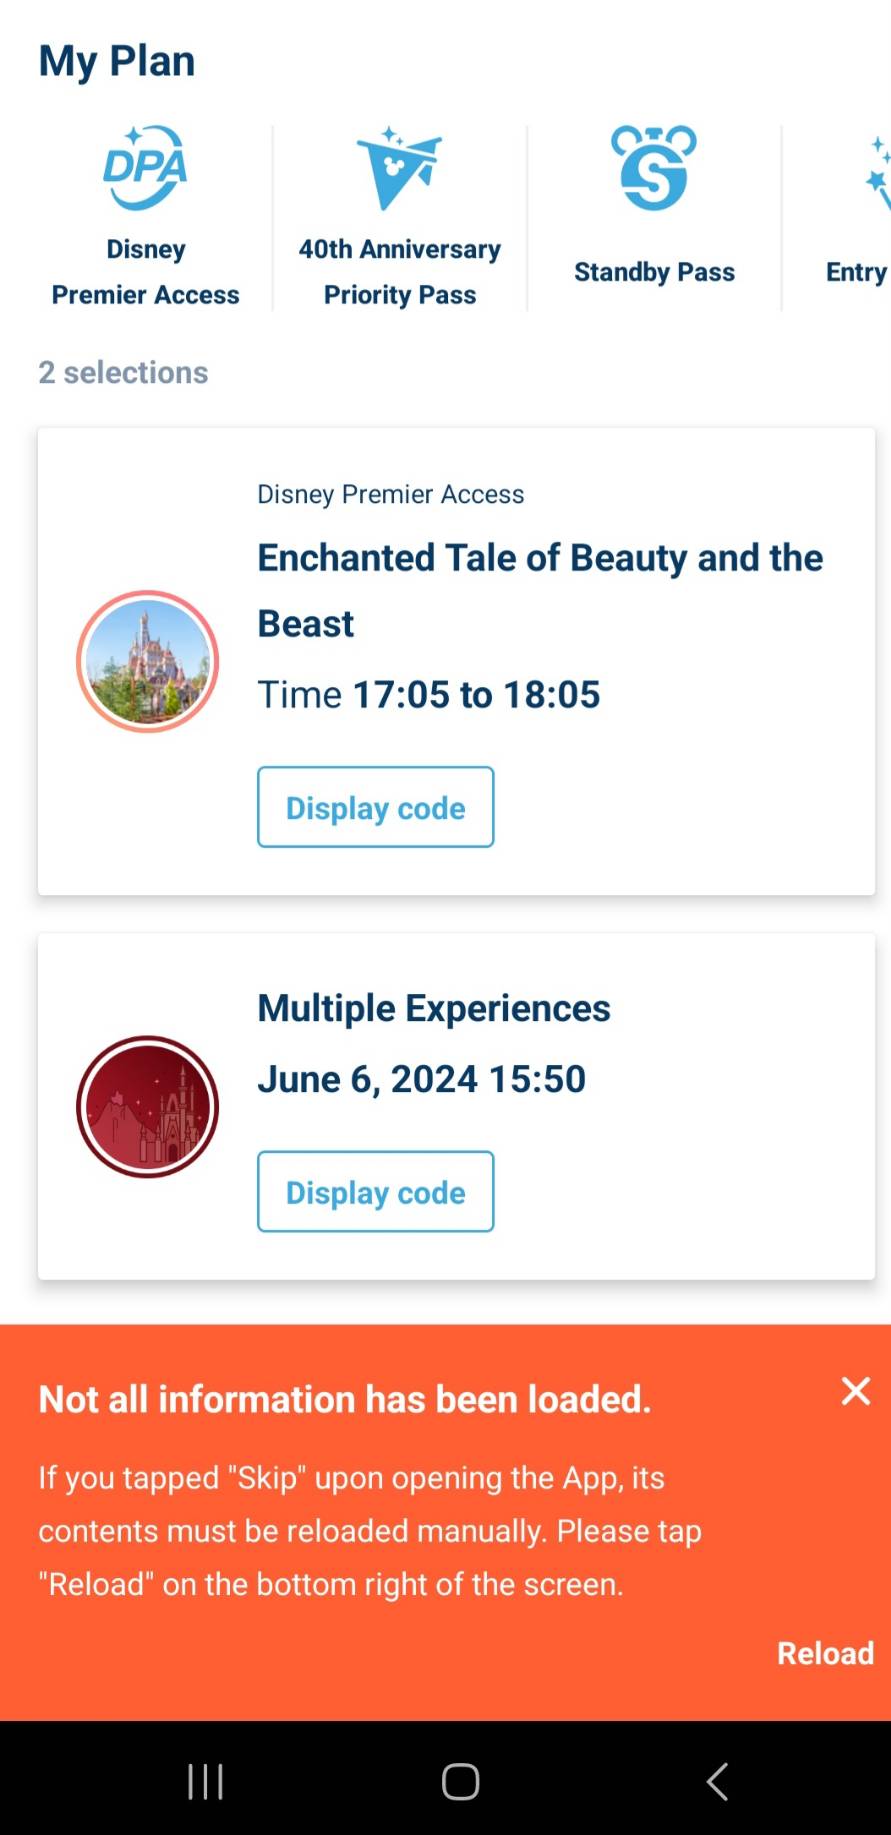Open the Entry text tab

(x=857, y=272)
